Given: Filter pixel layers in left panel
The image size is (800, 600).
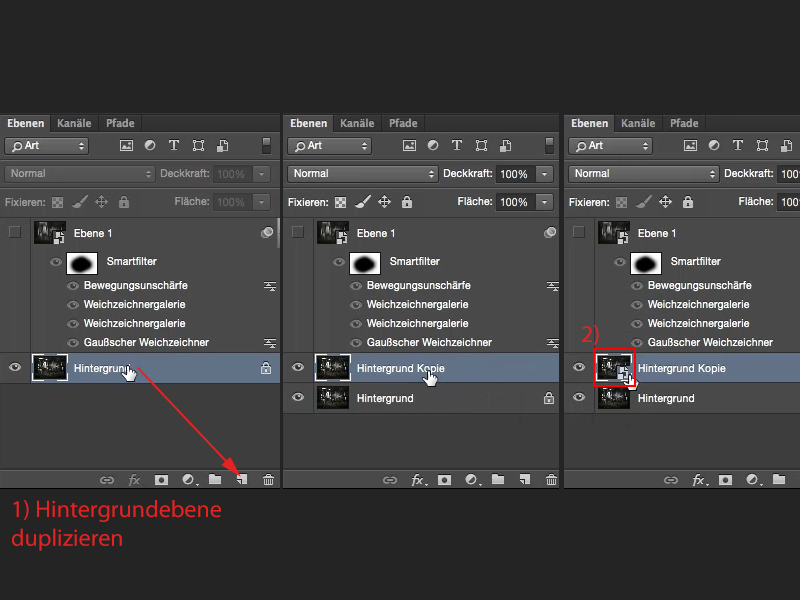Looking at the screenshot, I should point(126,146).
